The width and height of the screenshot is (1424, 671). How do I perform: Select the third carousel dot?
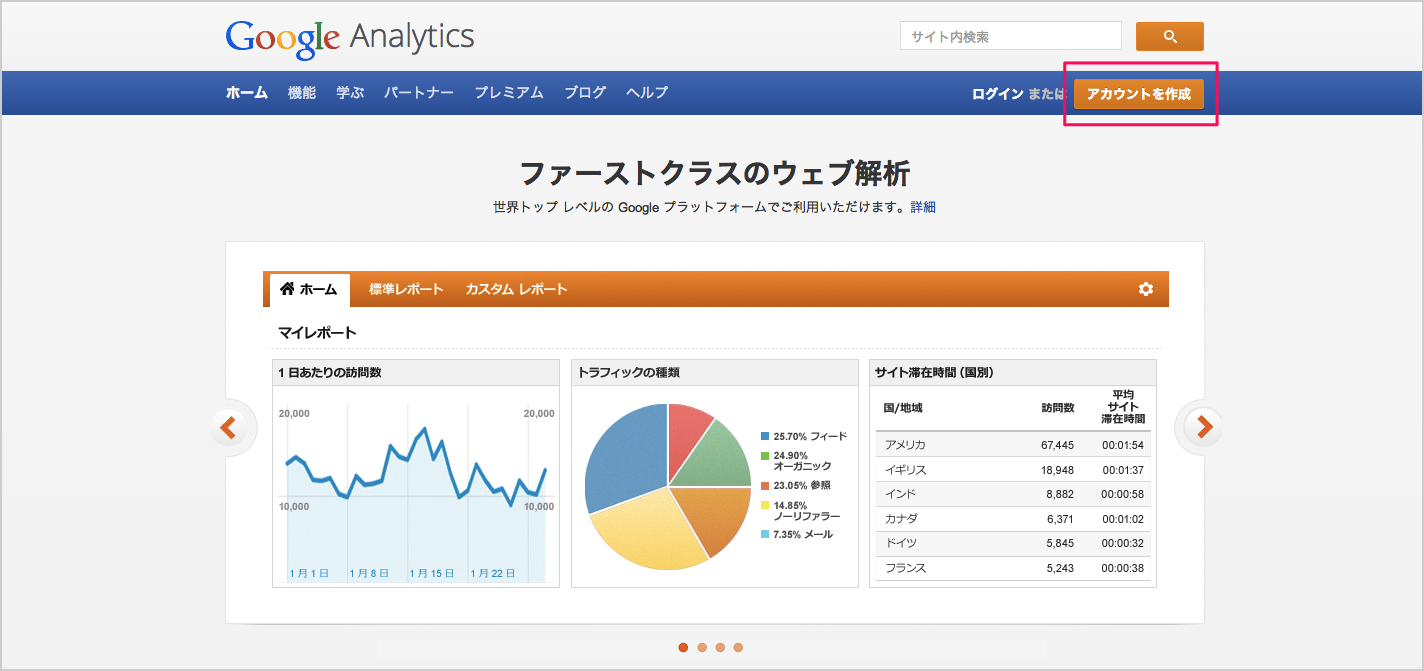720,647
